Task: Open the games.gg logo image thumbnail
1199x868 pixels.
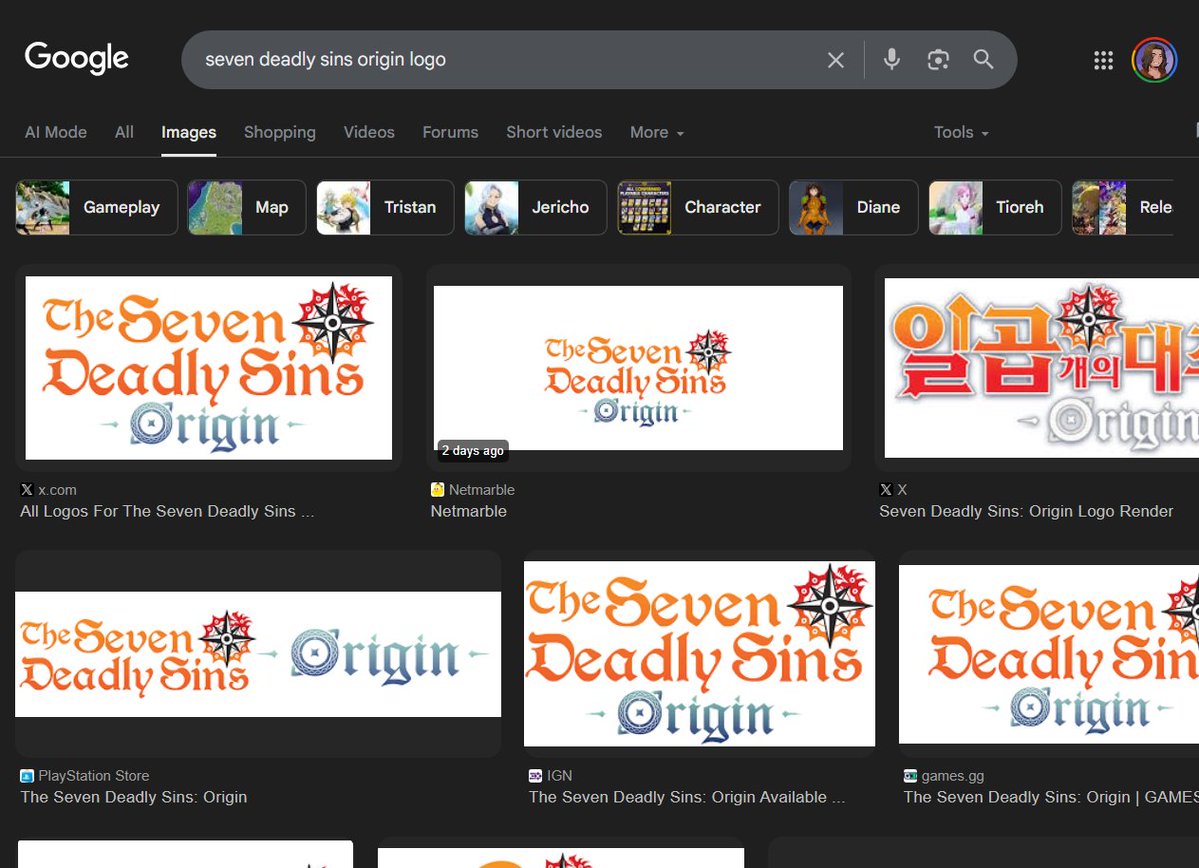Action: click(1049, 654)
